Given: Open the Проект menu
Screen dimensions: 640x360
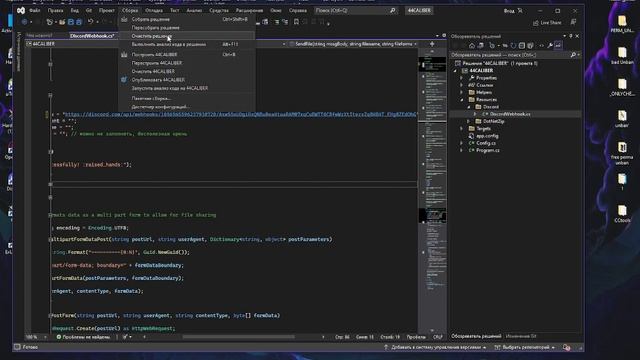Looking at the screenshot, I should pyautogui.click(x=107, y=11).
